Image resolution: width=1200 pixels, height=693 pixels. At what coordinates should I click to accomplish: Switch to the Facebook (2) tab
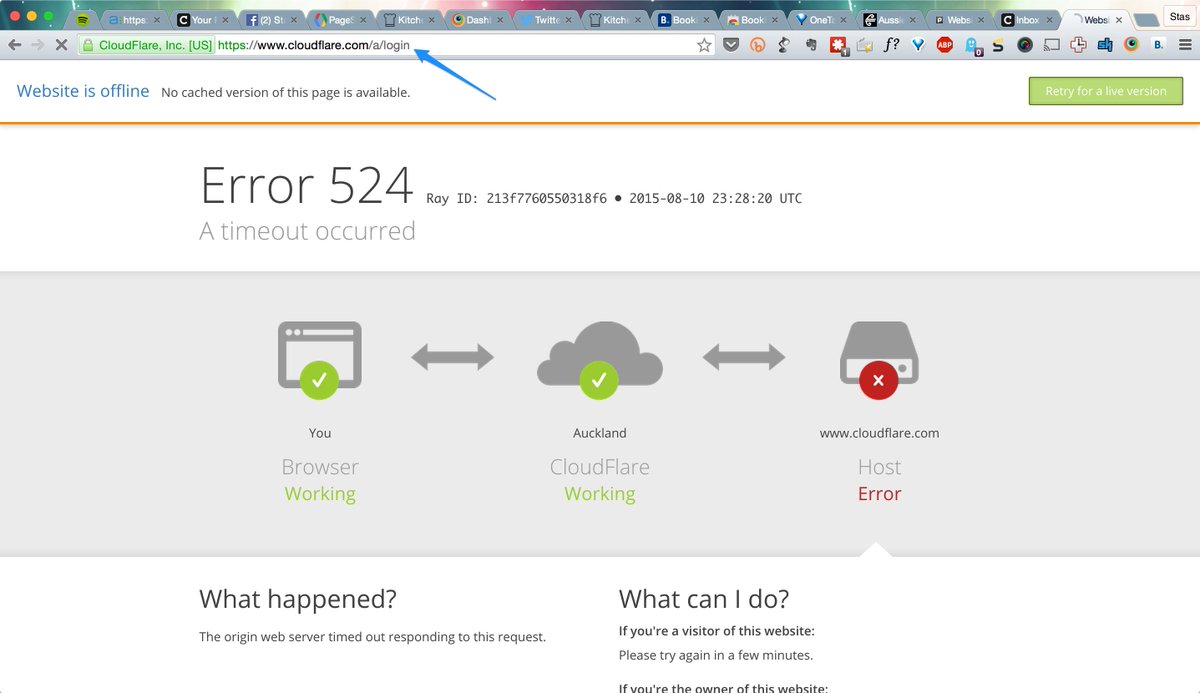[x=269, y=19]
